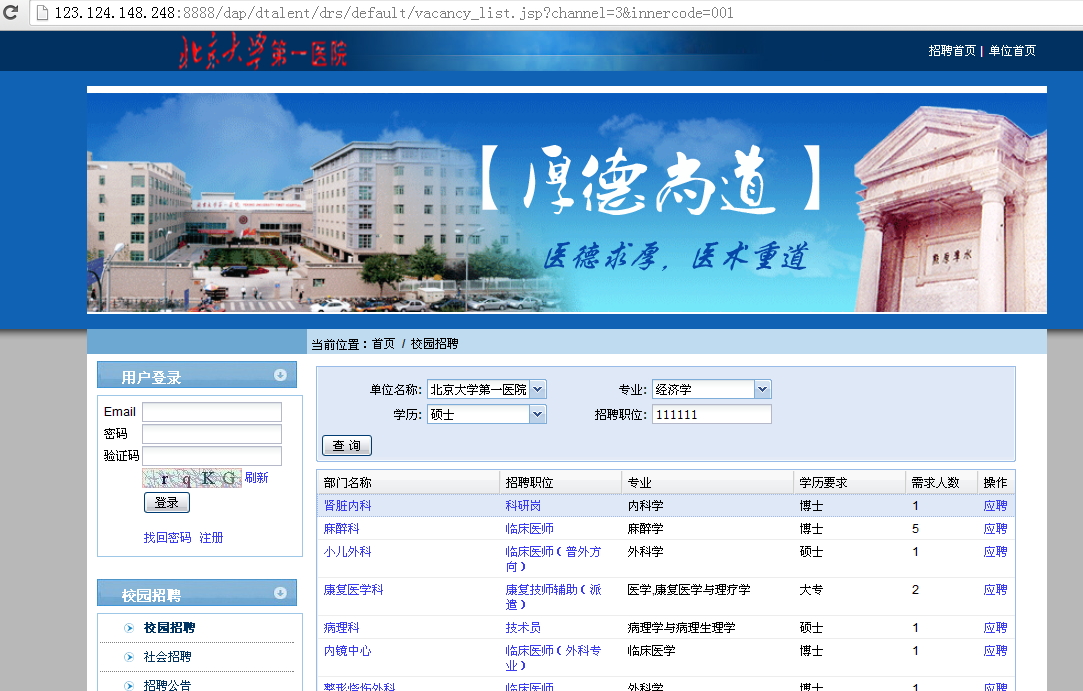Focus the Email input field

211,412
